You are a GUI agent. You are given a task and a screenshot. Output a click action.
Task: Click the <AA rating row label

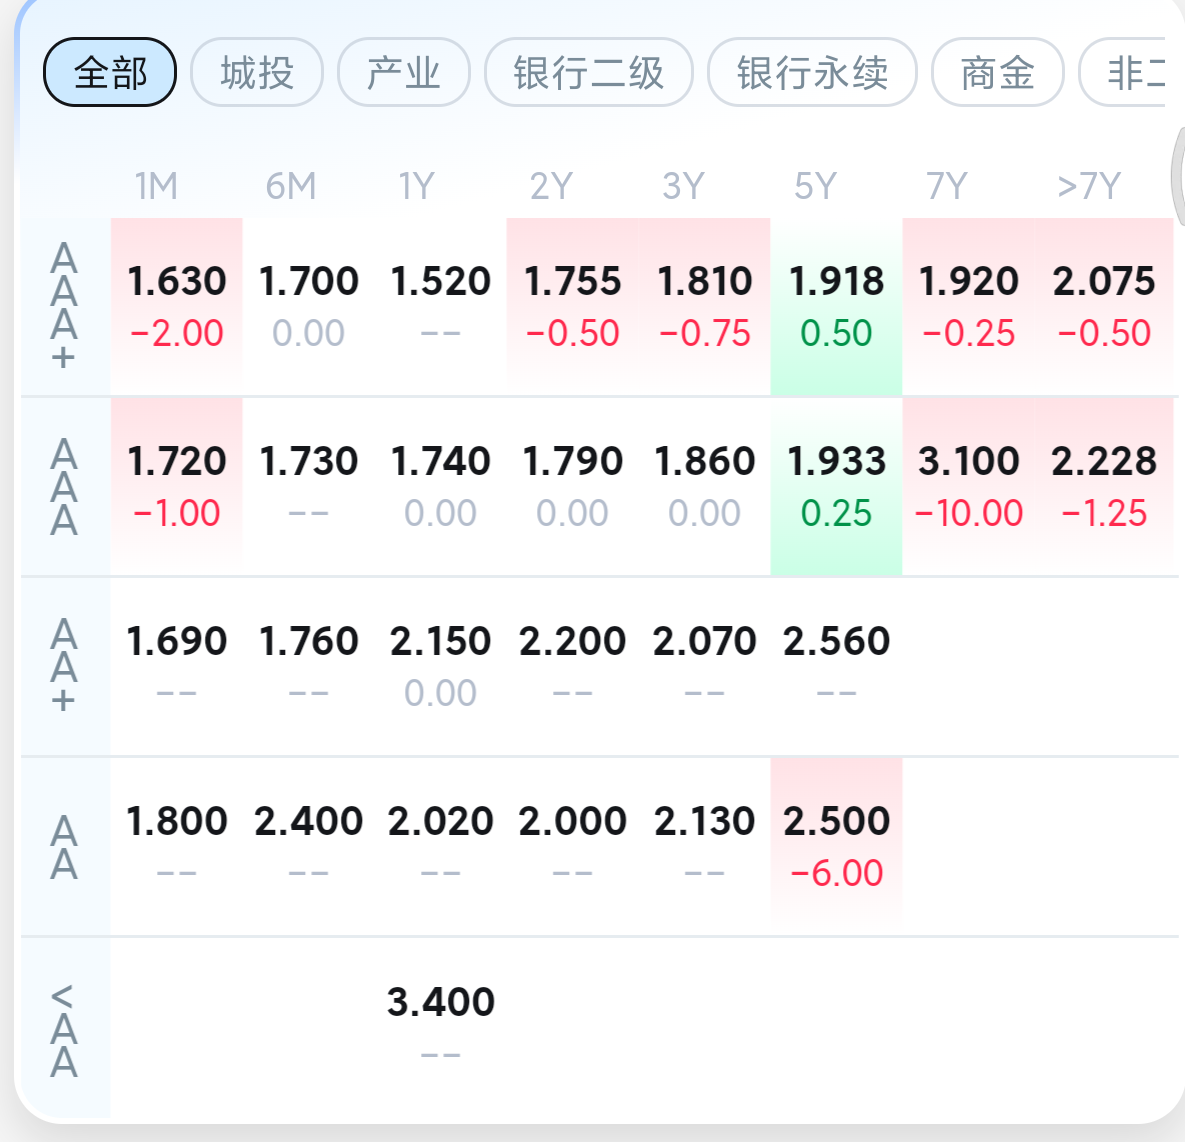click(x=64, y=1030)
